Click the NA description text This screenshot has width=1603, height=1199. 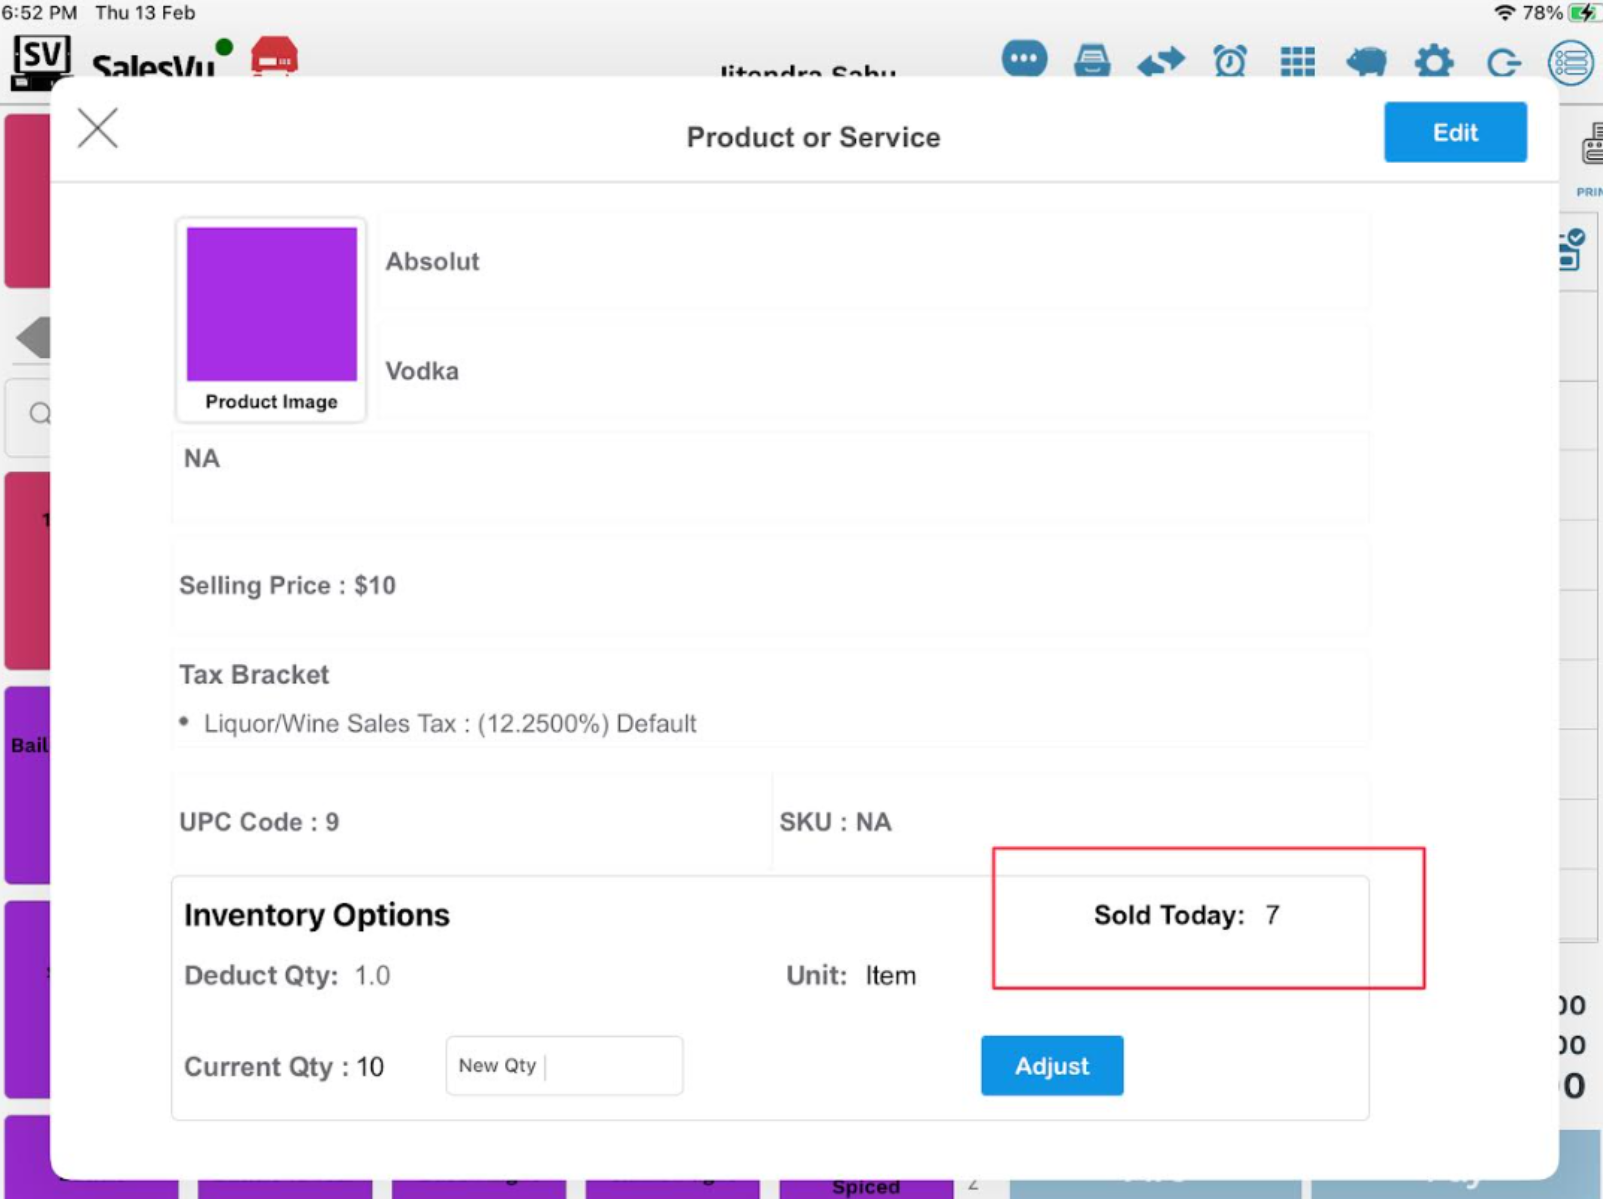(x=201, y=458)
